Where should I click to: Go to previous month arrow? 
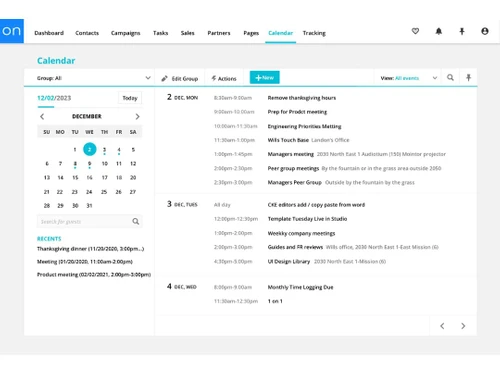pos(42,116)
